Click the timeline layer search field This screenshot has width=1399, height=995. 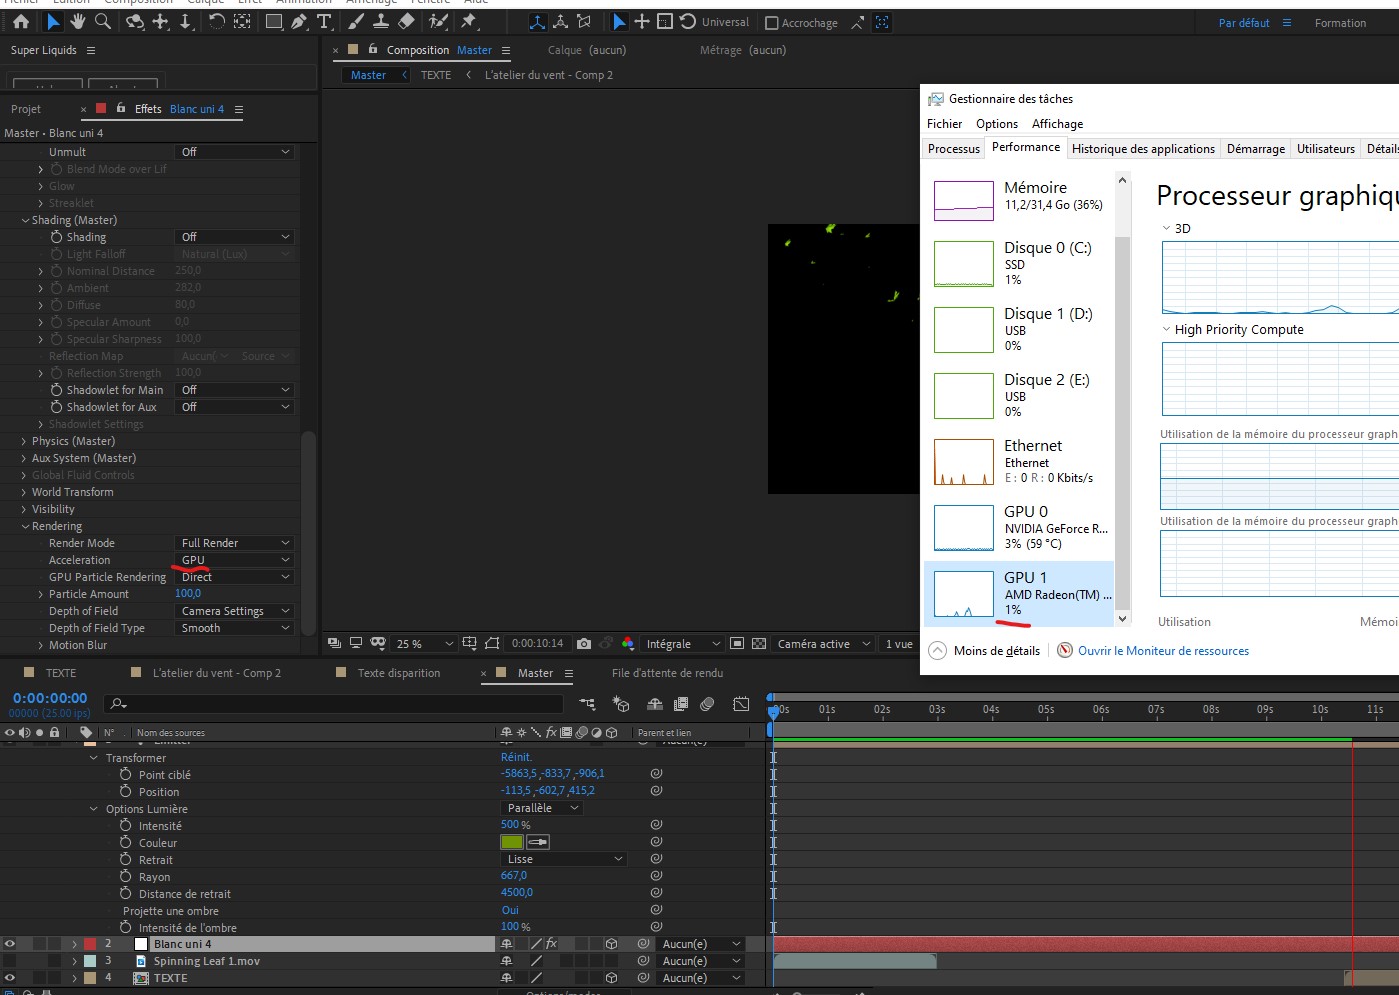click(340, 705)
